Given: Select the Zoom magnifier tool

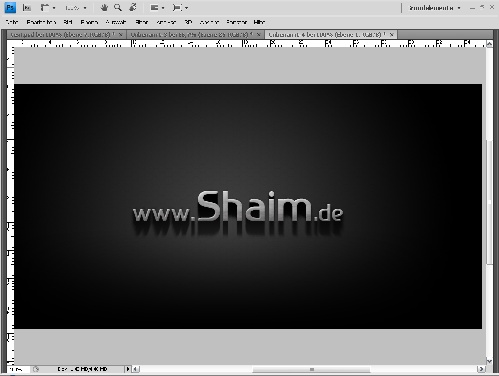Looking at the screenshot, I should click(118, 7).
